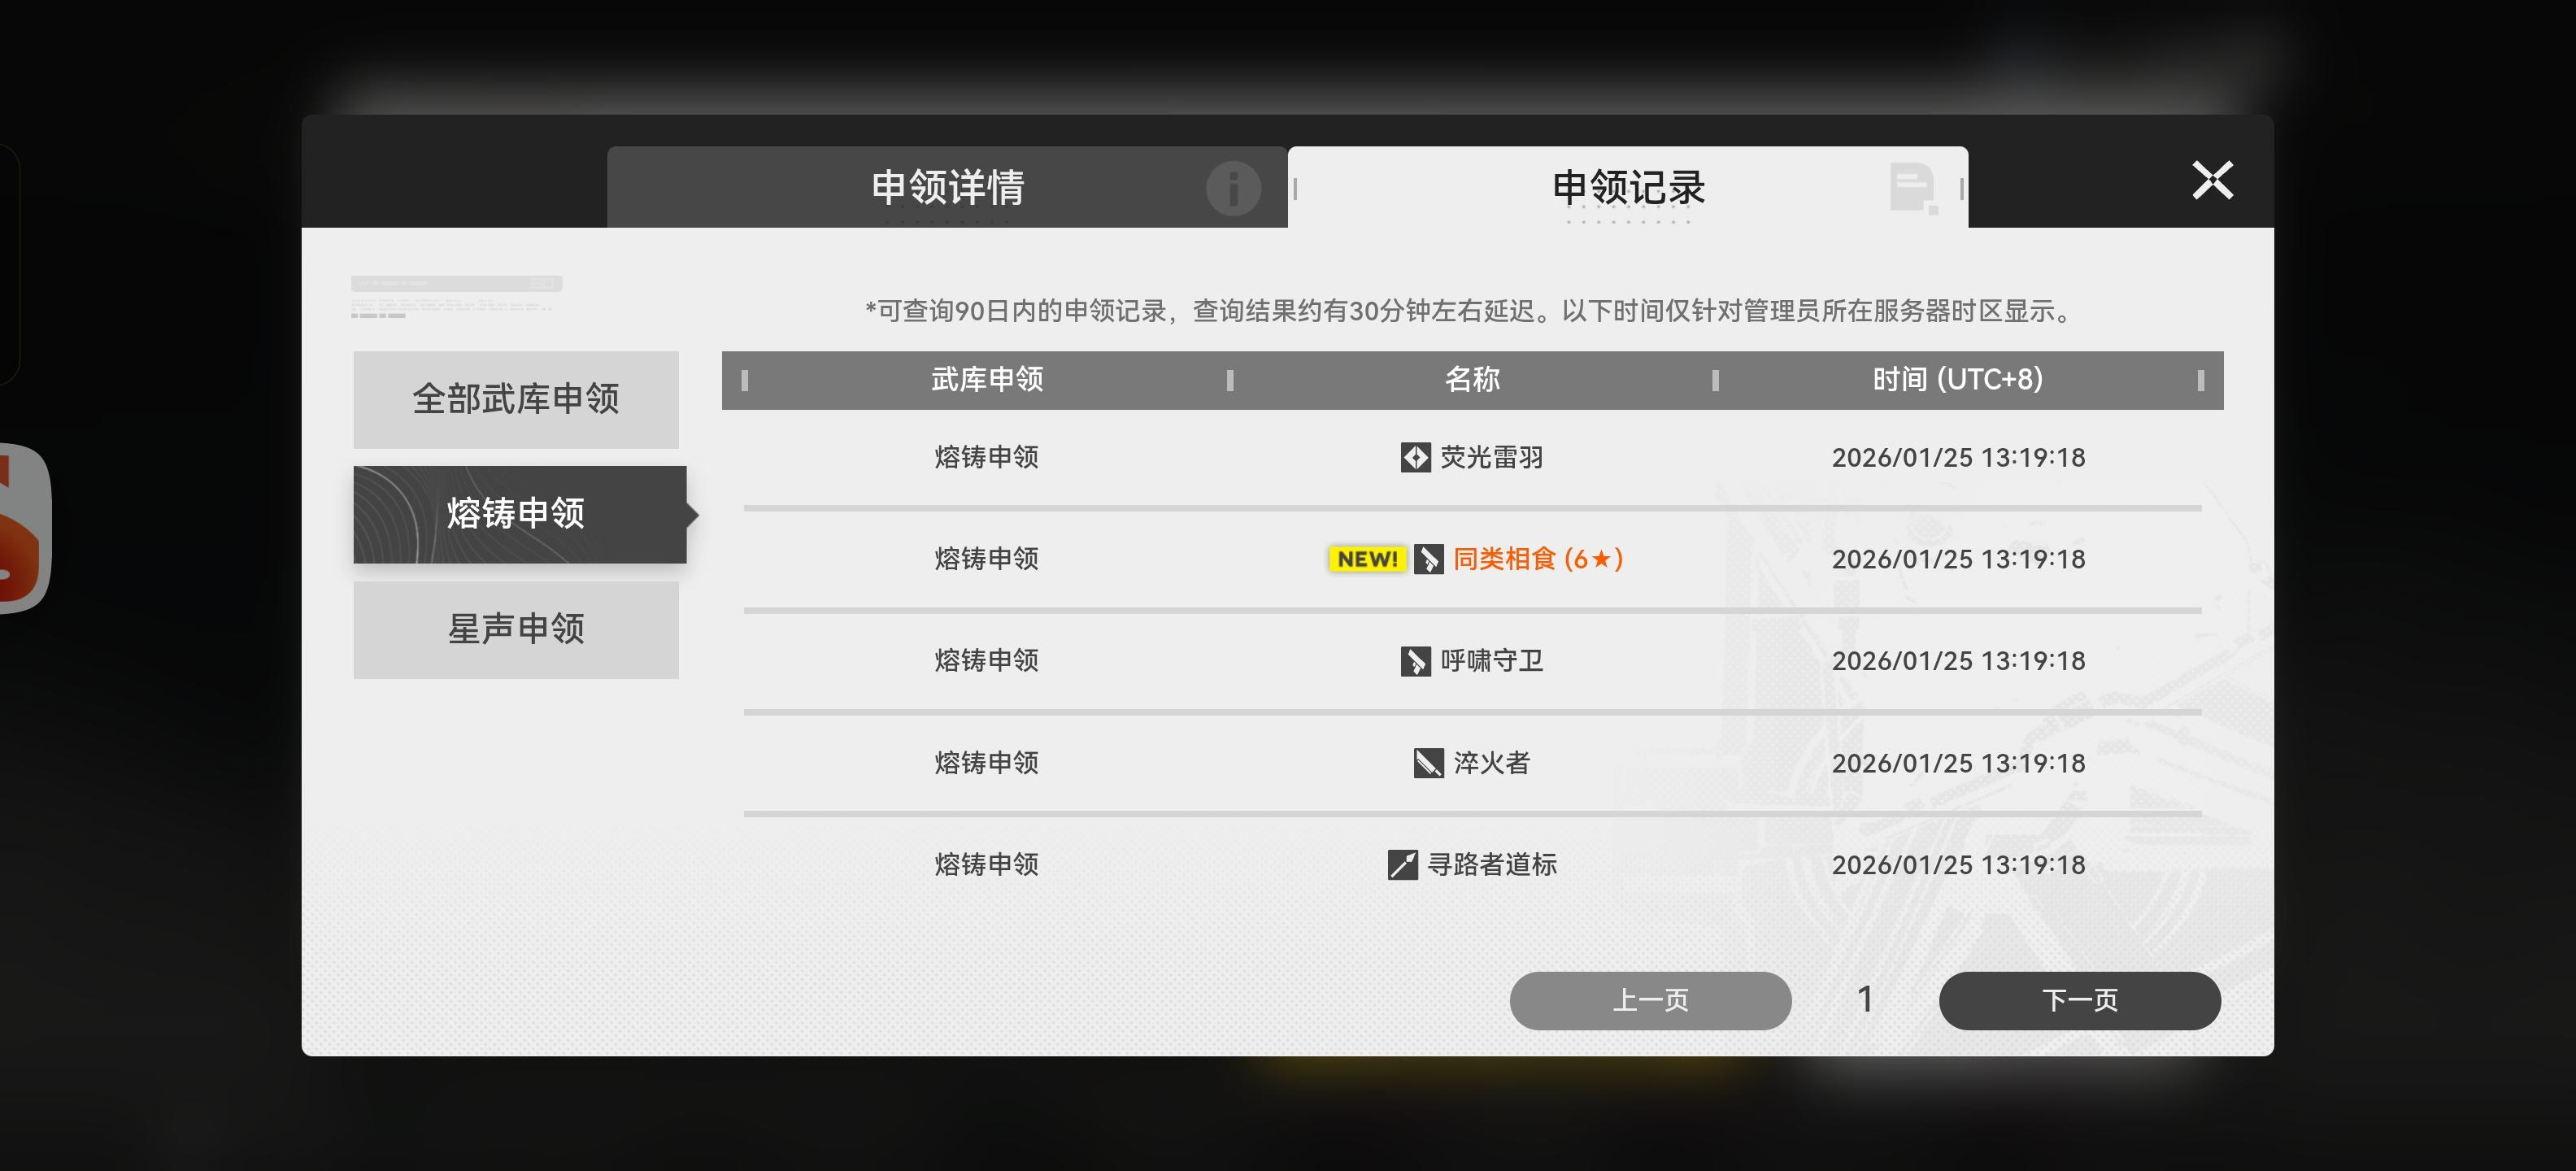
Task: Click the weapon icon beside 呼啸守卫
Action: 1415,661
